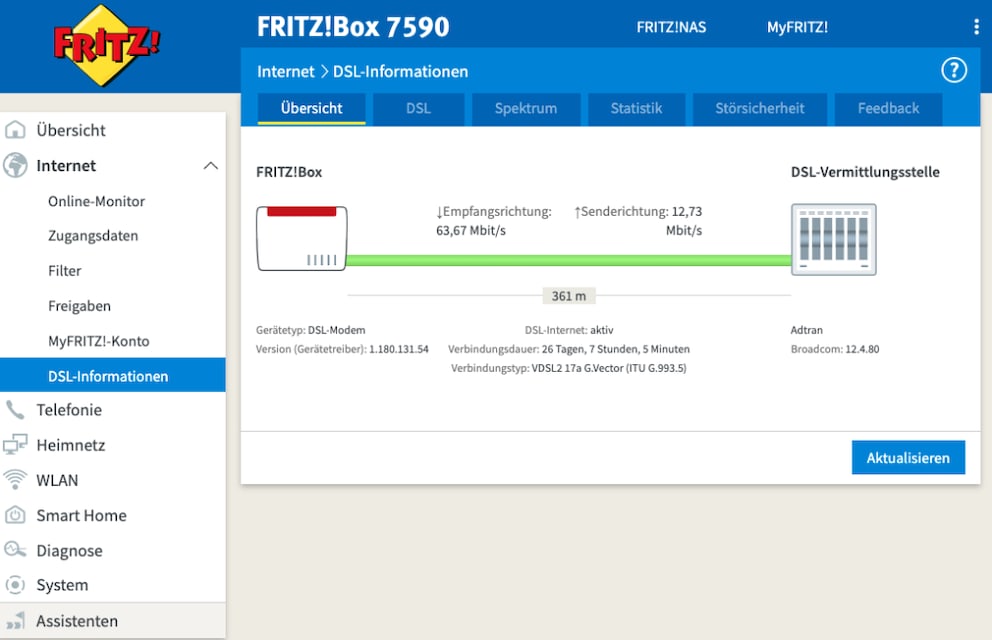The image size is (992, 640).
Task: Click the power icon beside Smart Home
Action: coord(15,515)
